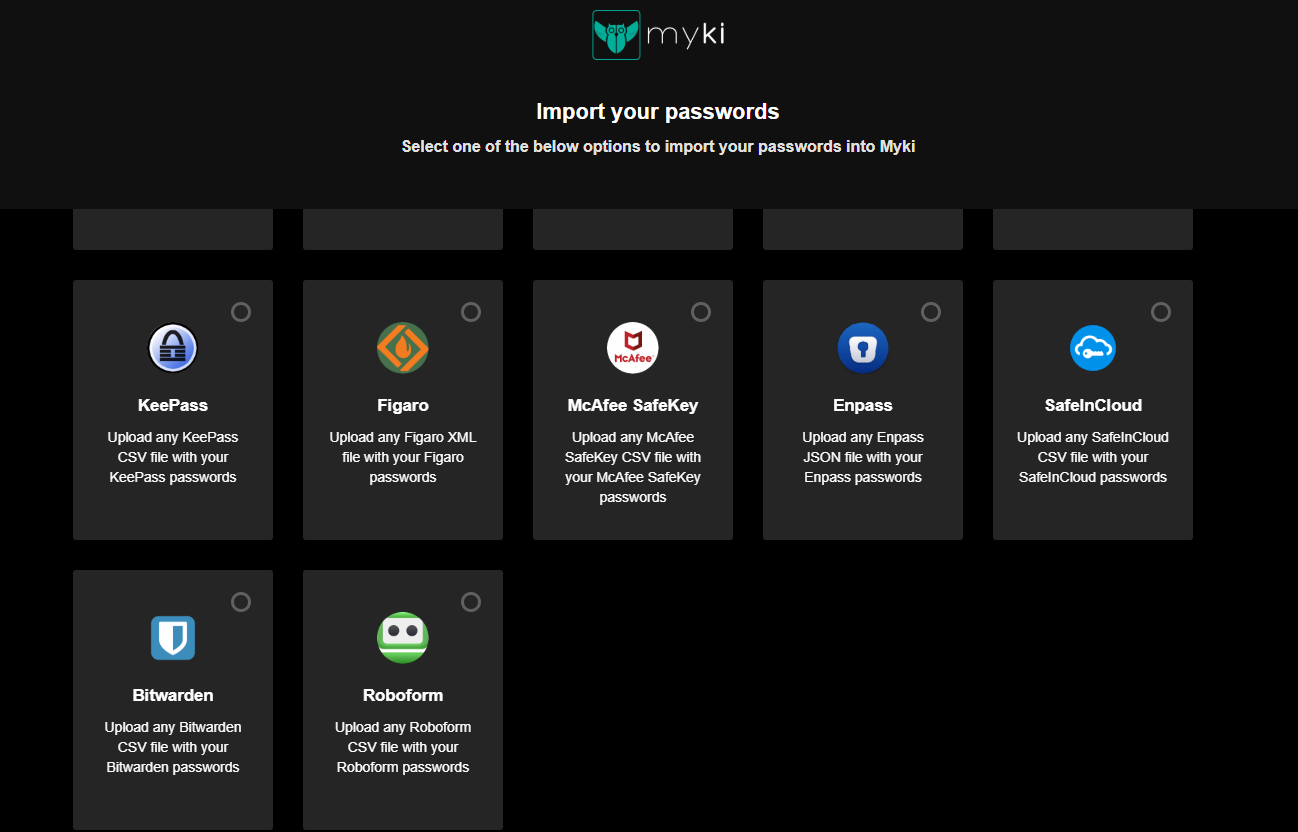
Task: Click the Myki owl logo
Action: coord(616,35)
